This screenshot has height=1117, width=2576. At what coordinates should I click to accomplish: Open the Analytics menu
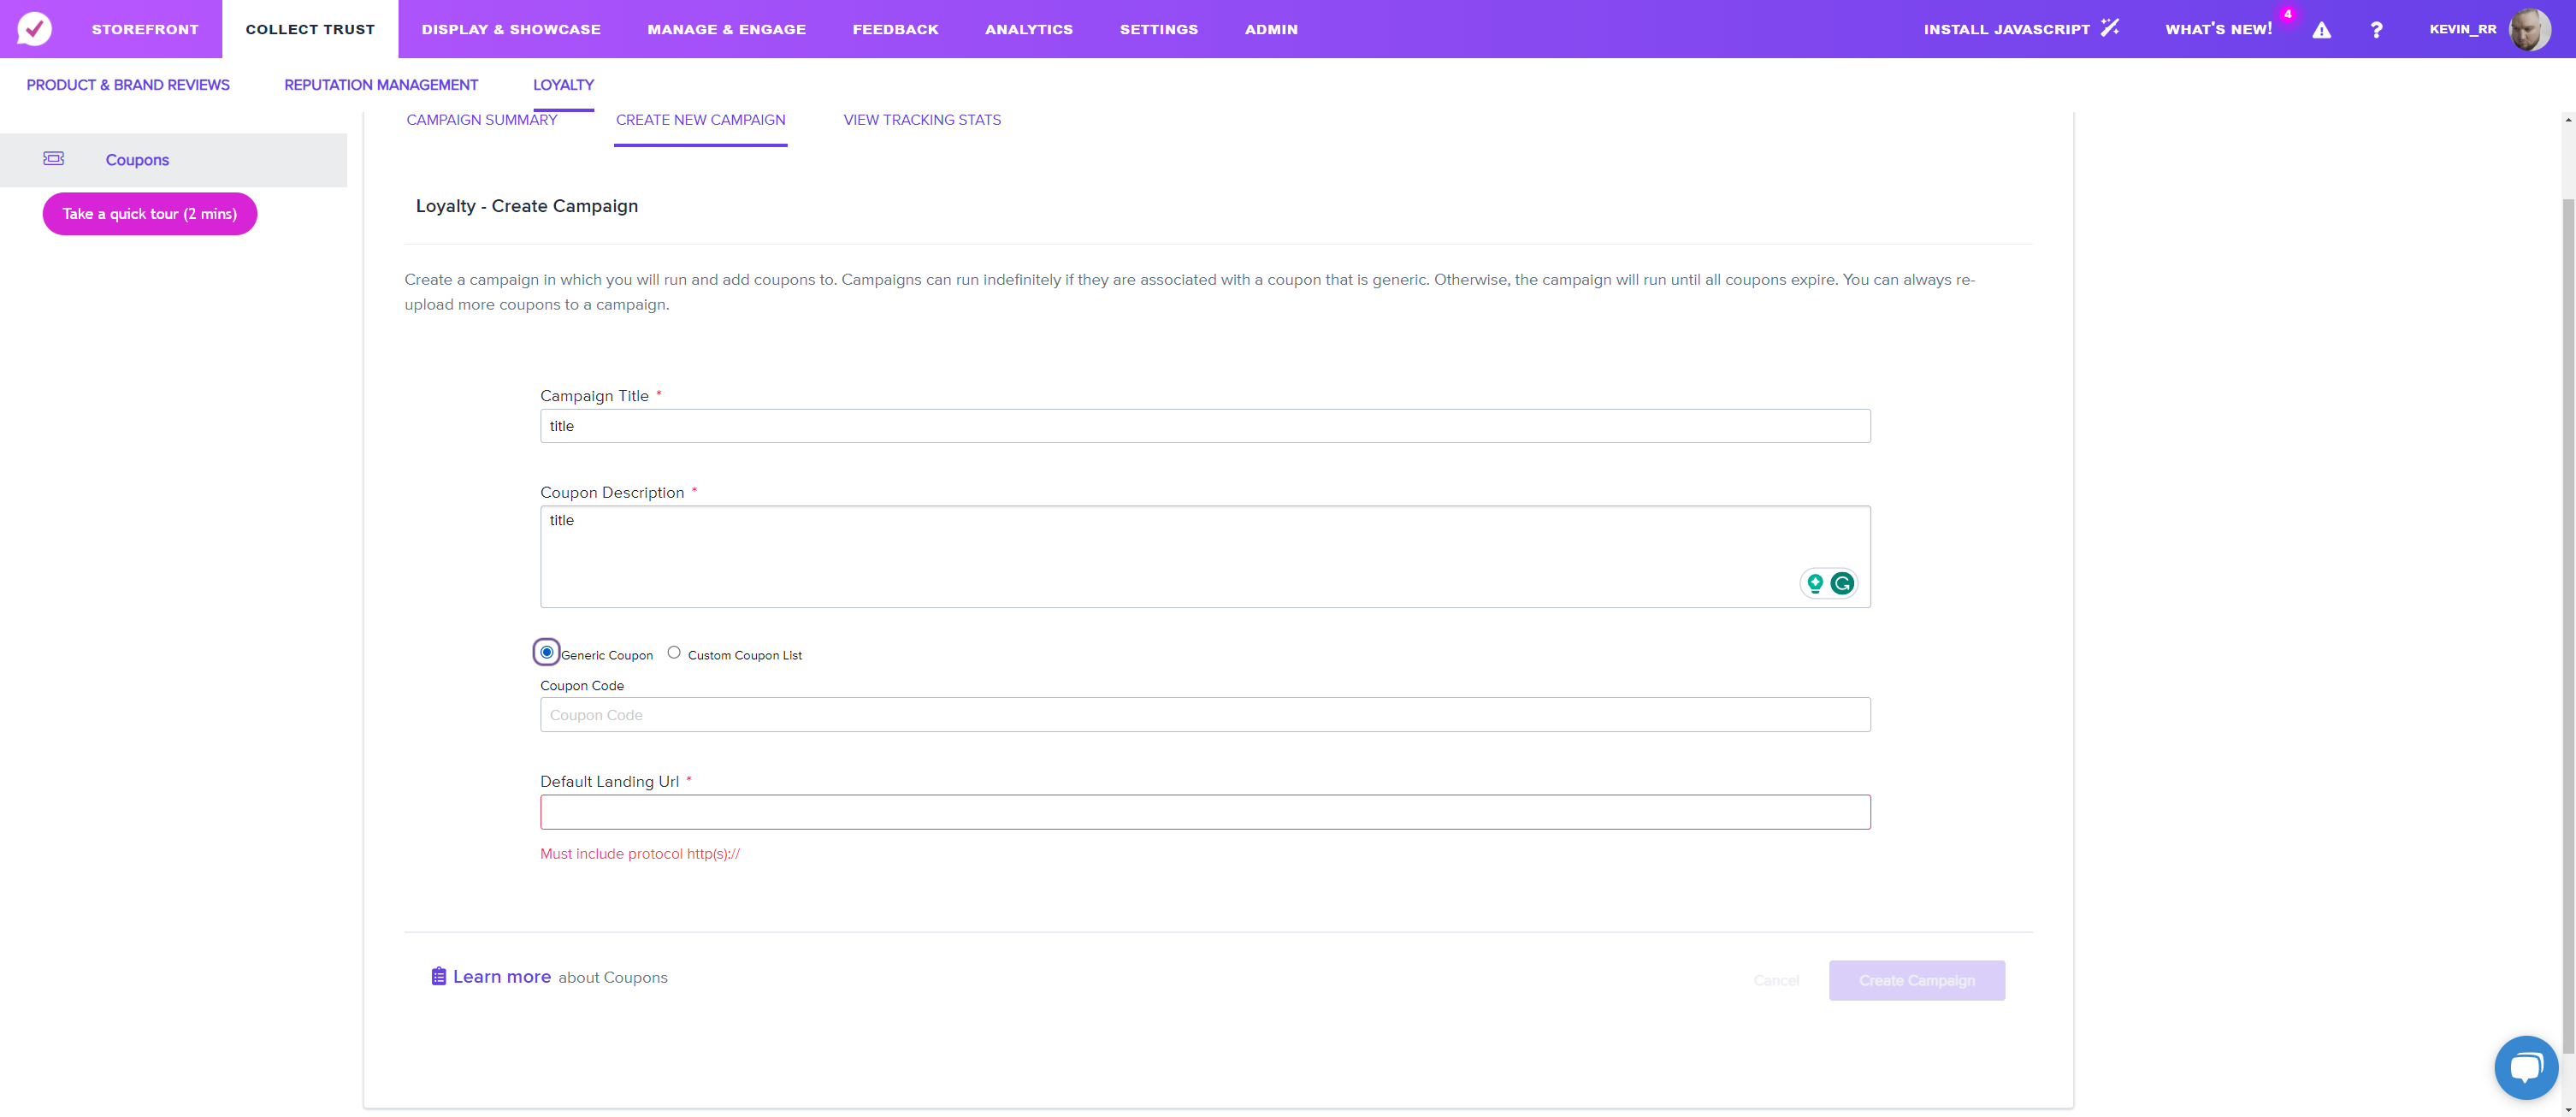(x=1029, y=29)
